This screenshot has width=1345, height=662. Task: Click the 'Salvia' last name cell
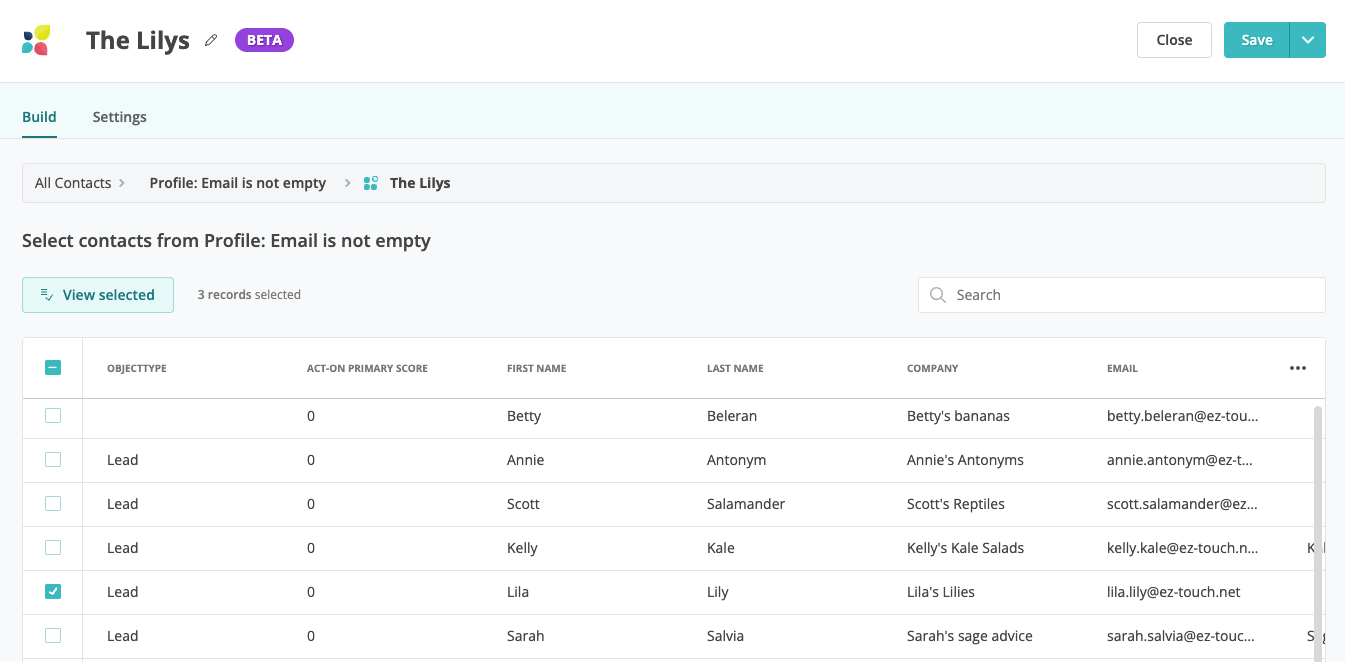[725, 636]
